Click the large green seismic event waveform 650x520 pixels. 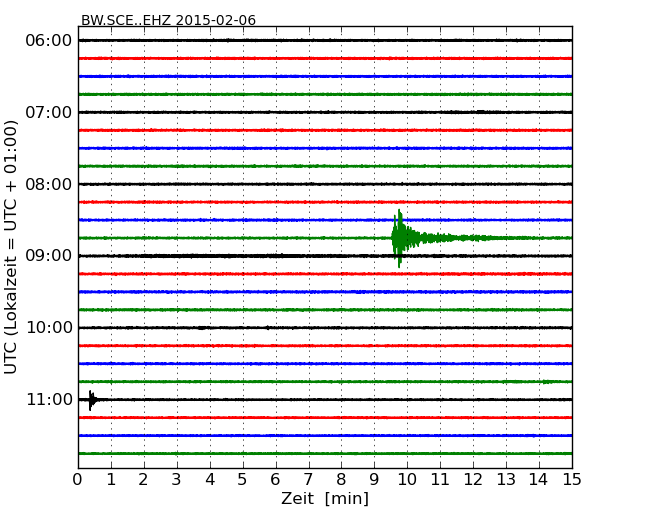[400, 238]
